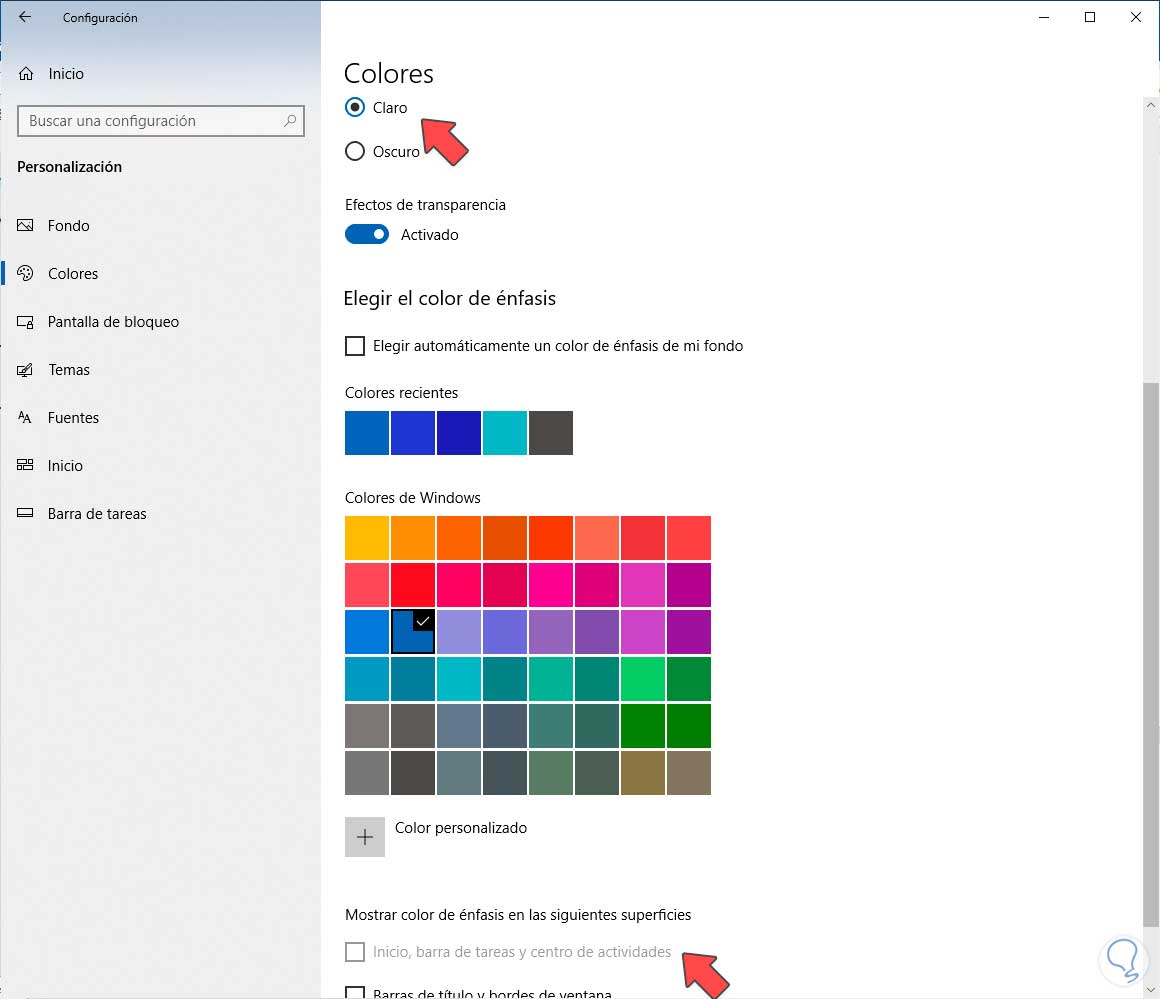Open the Fondo settings page
The image size is (1160, 999).
click(x=160, y=225)
